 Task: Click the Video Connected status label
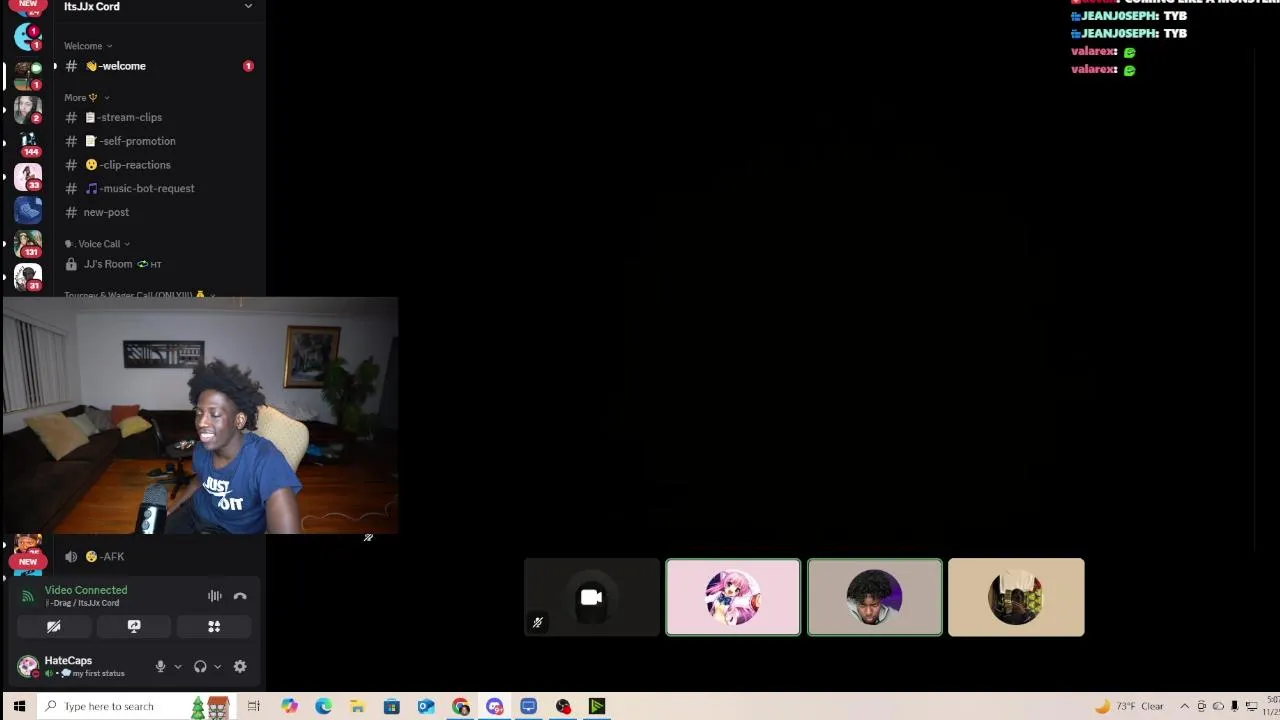(86, 590)
